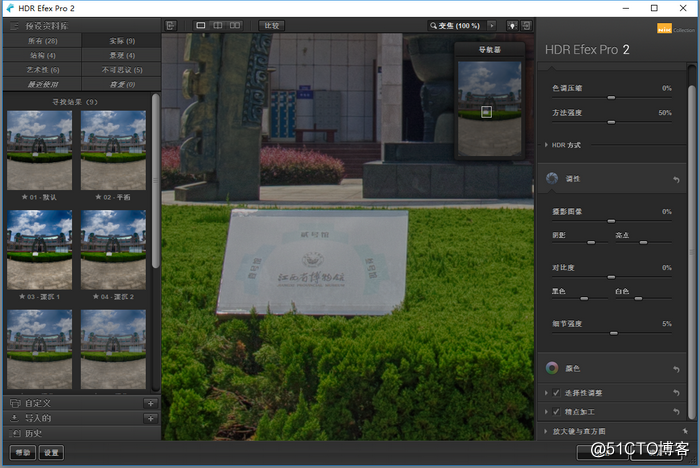
Task: Click the 阴影 shadows slider handle
Action: (x=591, y=242)
